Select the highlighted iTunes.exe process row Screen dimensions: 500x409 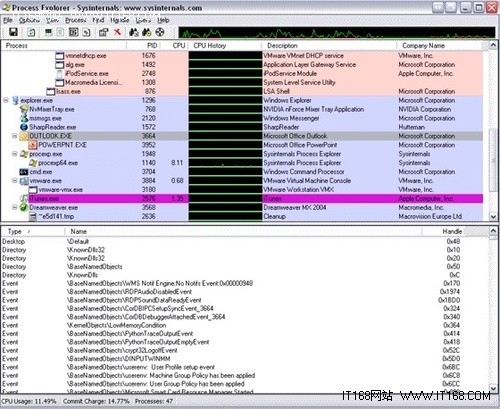[x=242, y=199]
